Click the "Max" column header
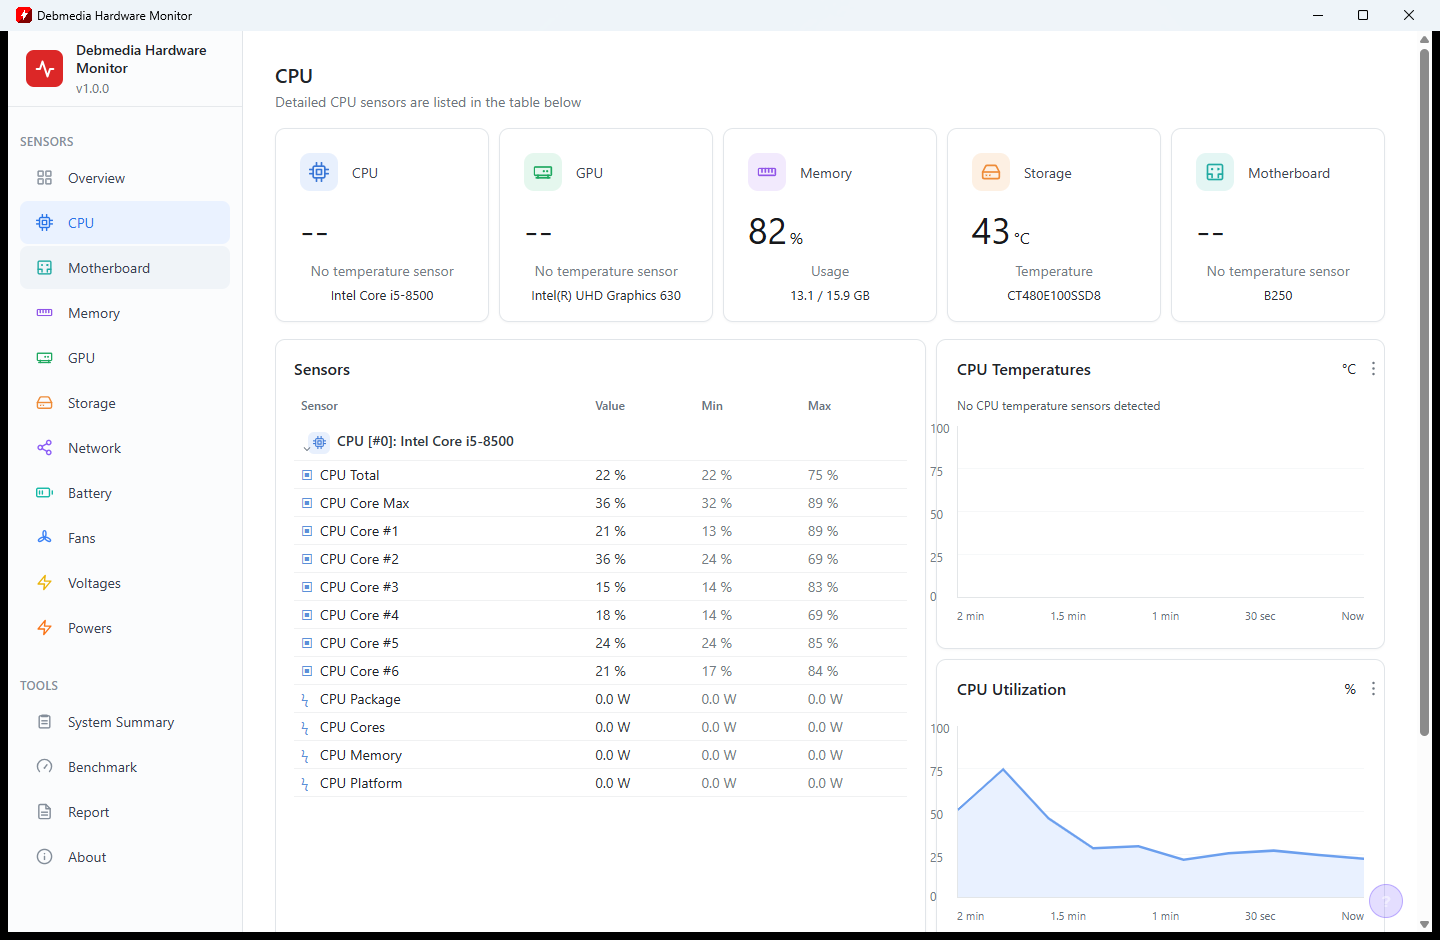The width and height of the screenshot is (1440, 940). click(819, 406)
